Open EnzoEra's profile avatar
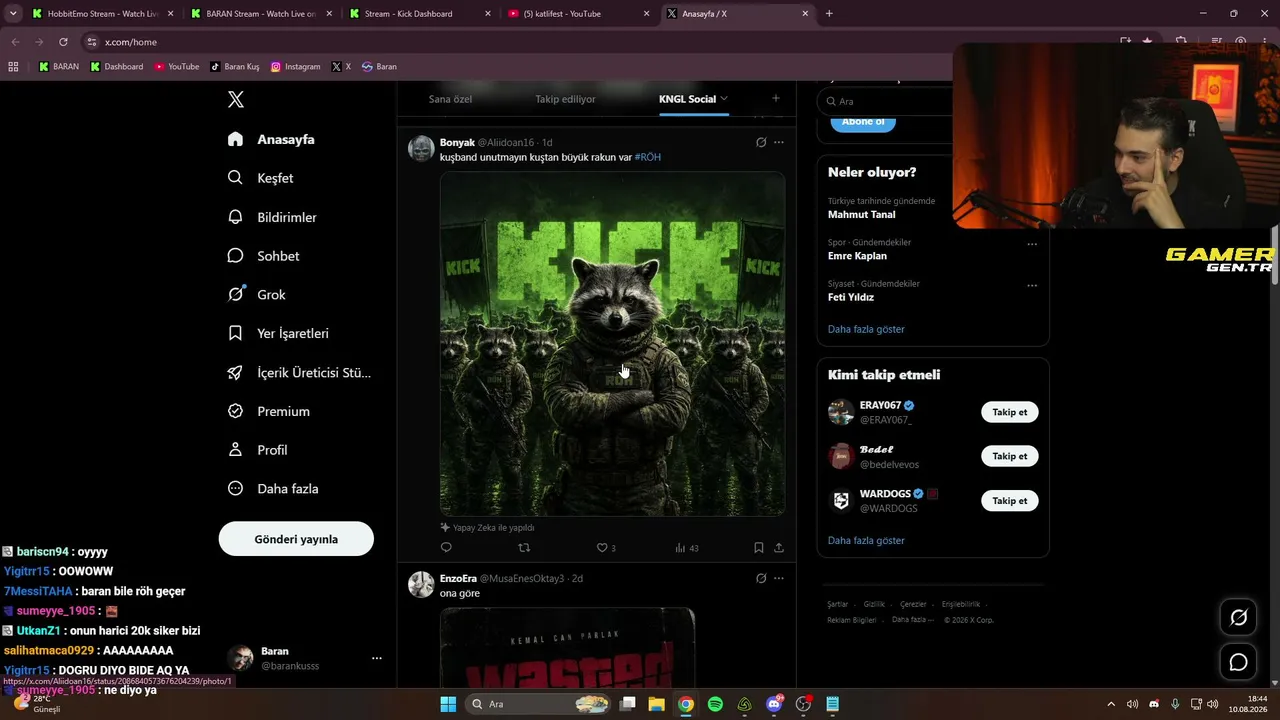This screenshot has width=1280, height=720. (x=421, y=584)
